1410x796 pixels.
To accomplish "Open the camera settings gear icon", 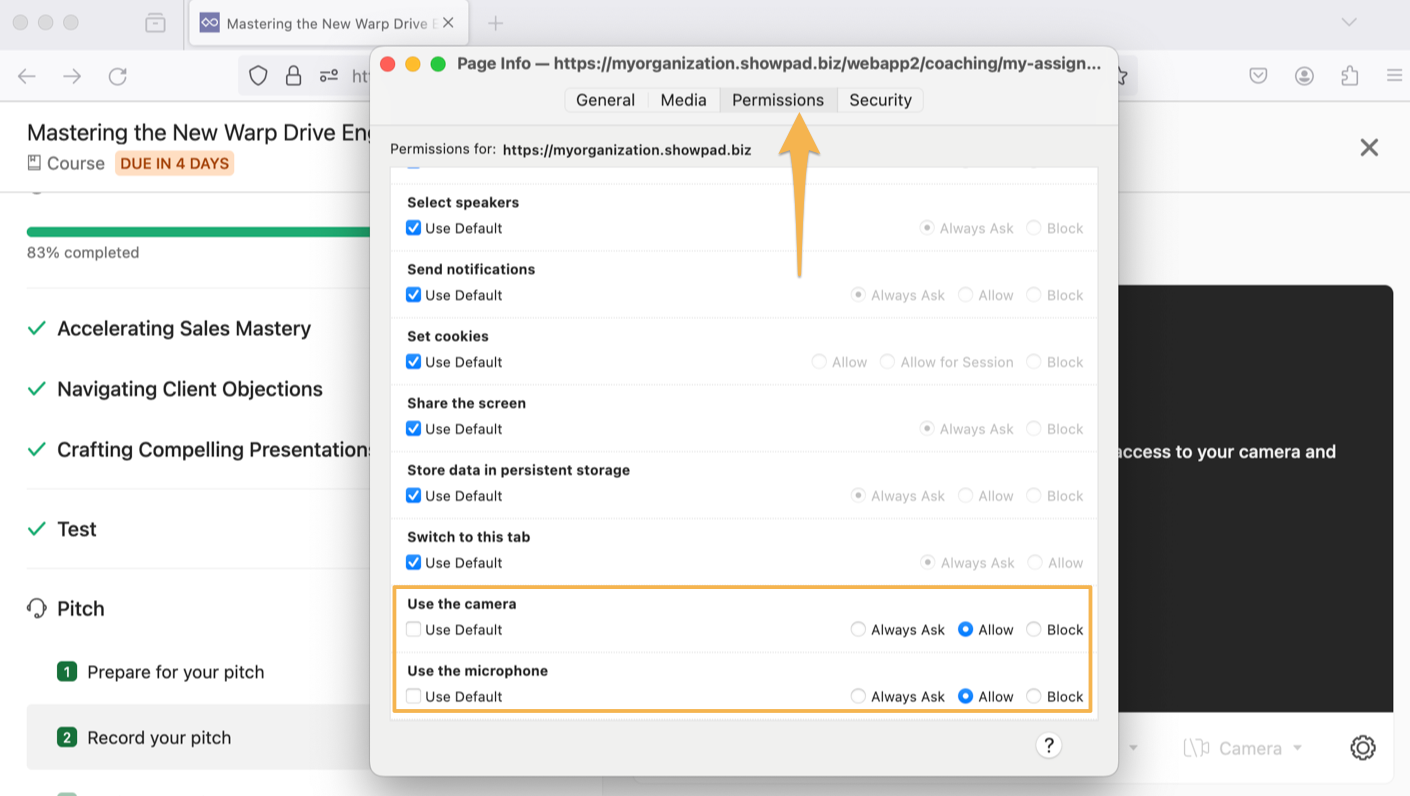I will click(x=1362, y=747).
